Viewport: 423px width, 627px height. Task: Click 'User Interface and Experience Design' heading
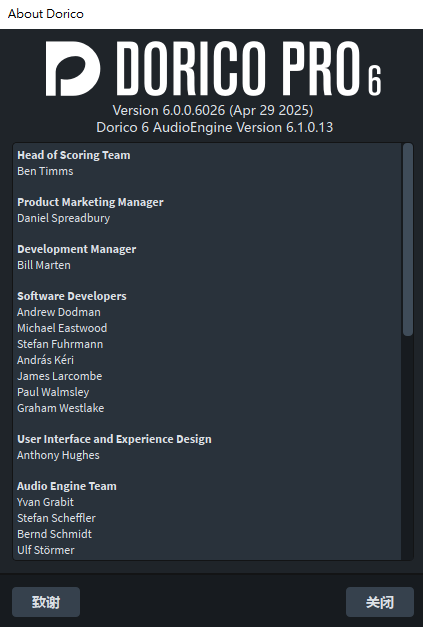tap(114, 439)
